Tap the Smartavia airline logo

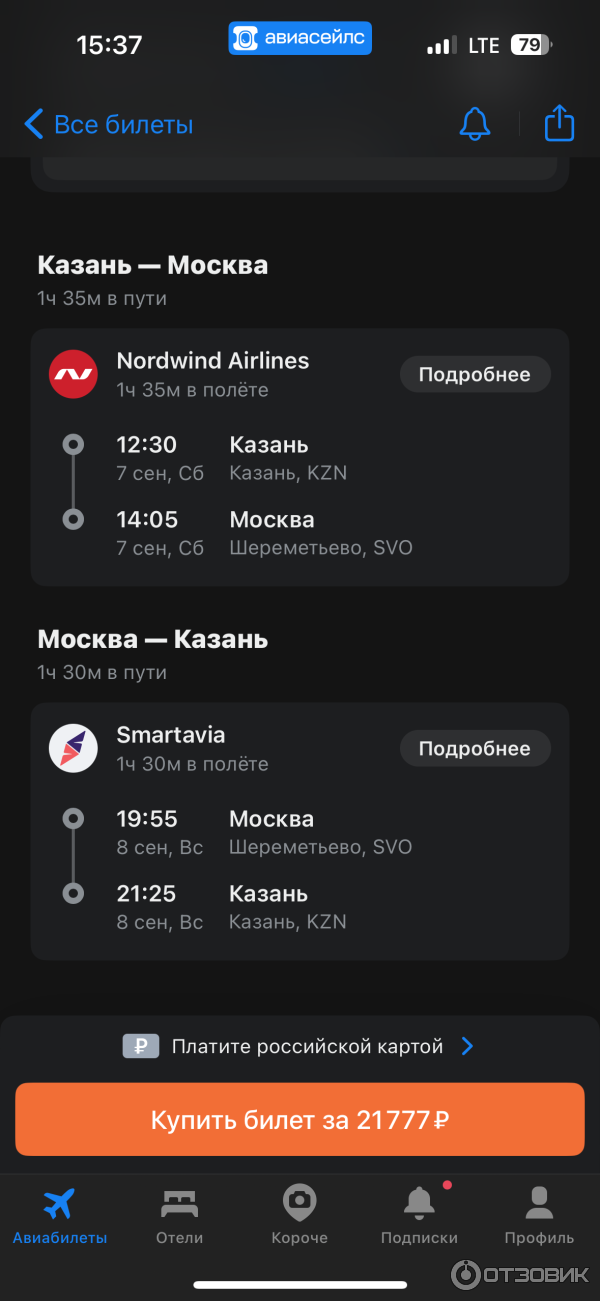tap(73, 748)
